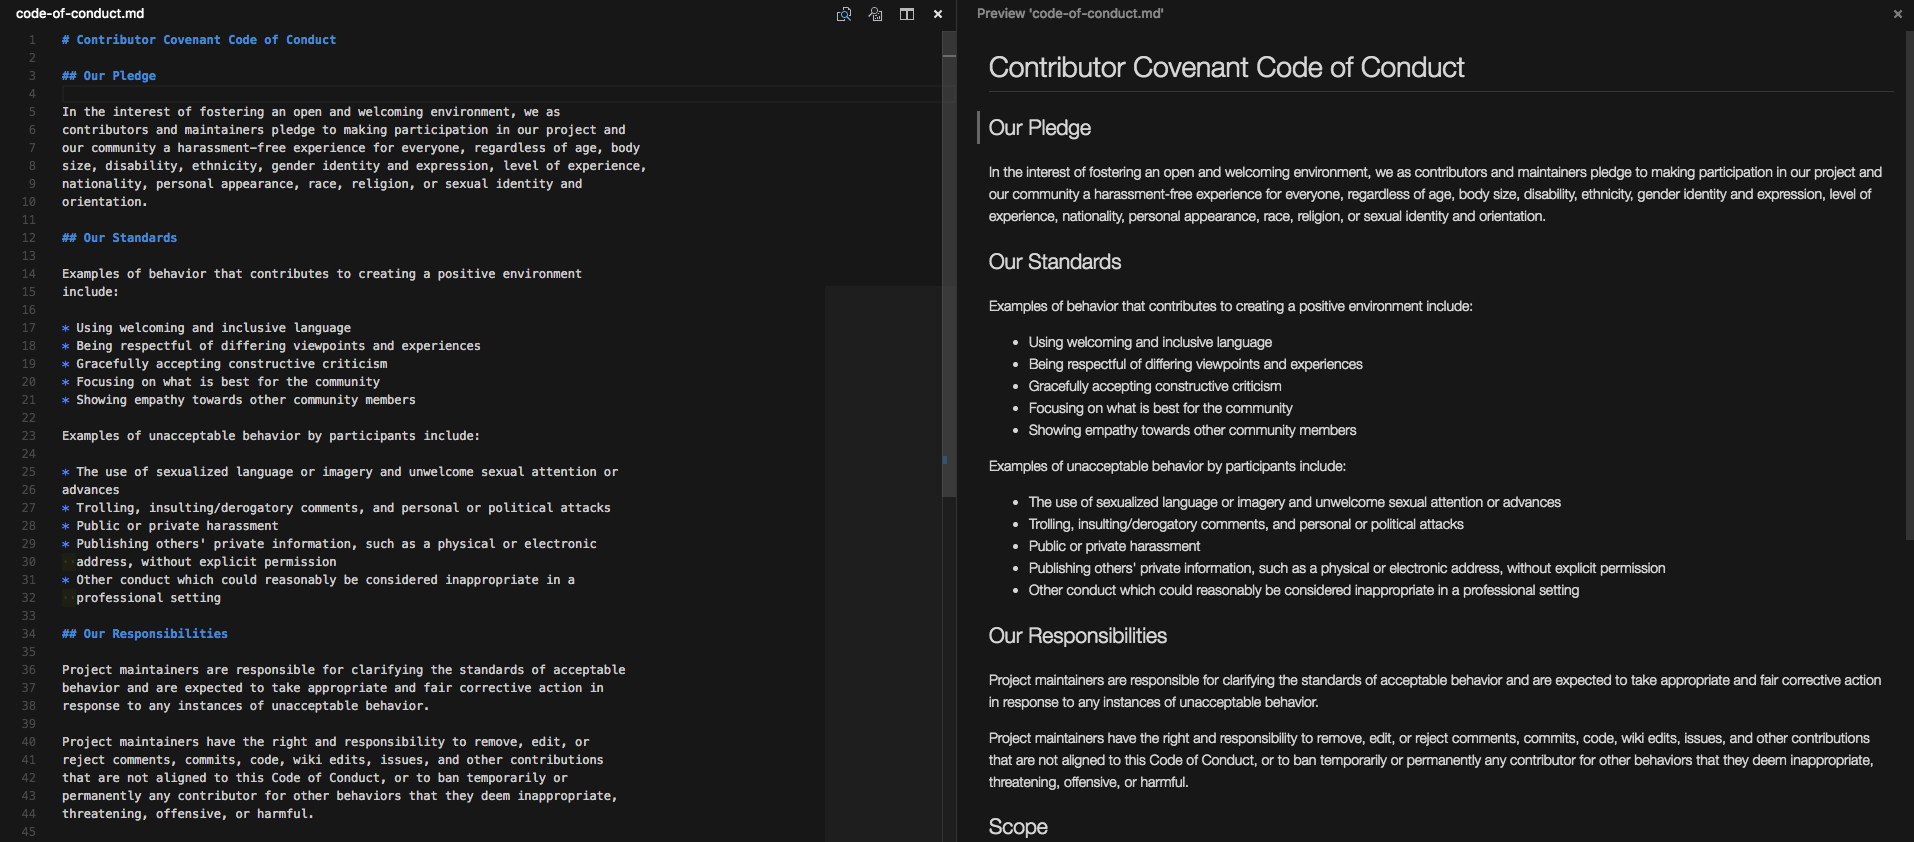Click the '## Our Responsibilities' line in source

click(x=145, y=634)
